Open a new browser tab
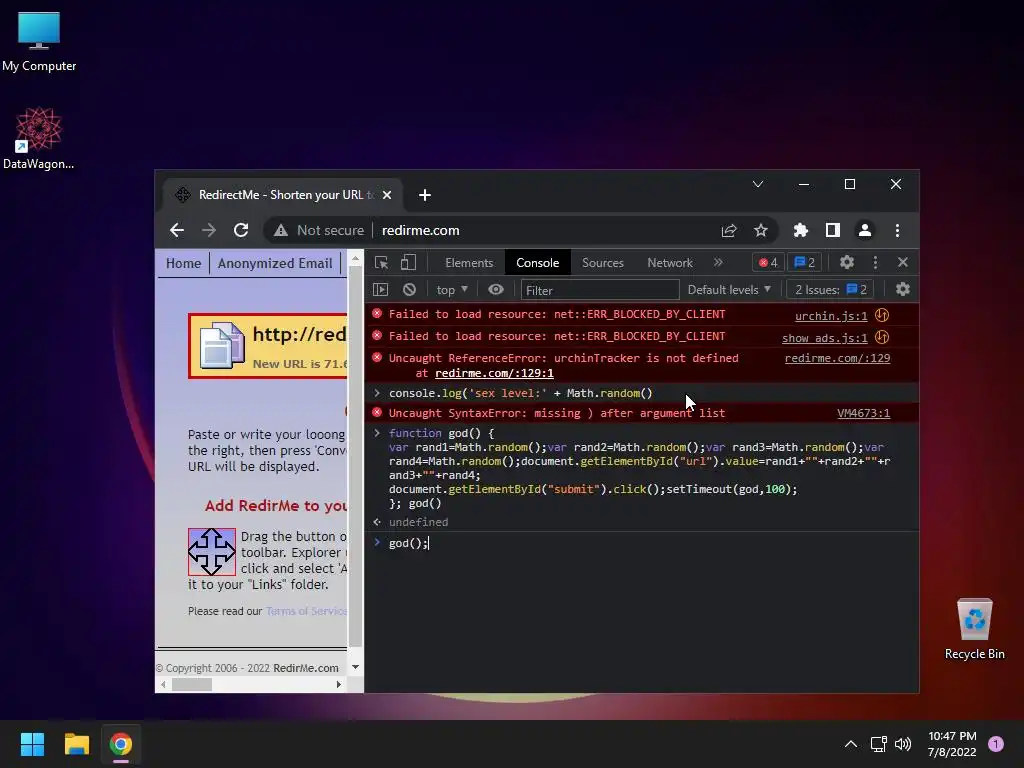The width and height of the screenshot is (1024, 768). tap(424, 195)
